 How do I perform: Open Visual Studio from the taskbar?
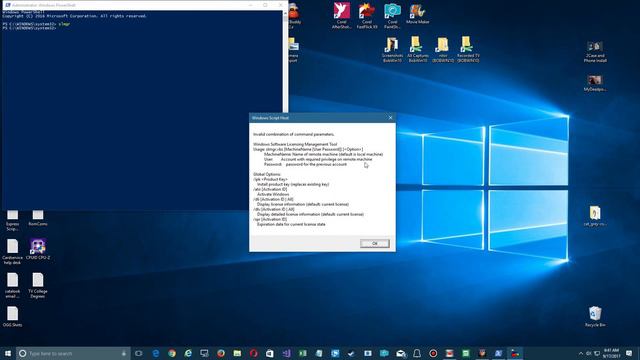286,353
